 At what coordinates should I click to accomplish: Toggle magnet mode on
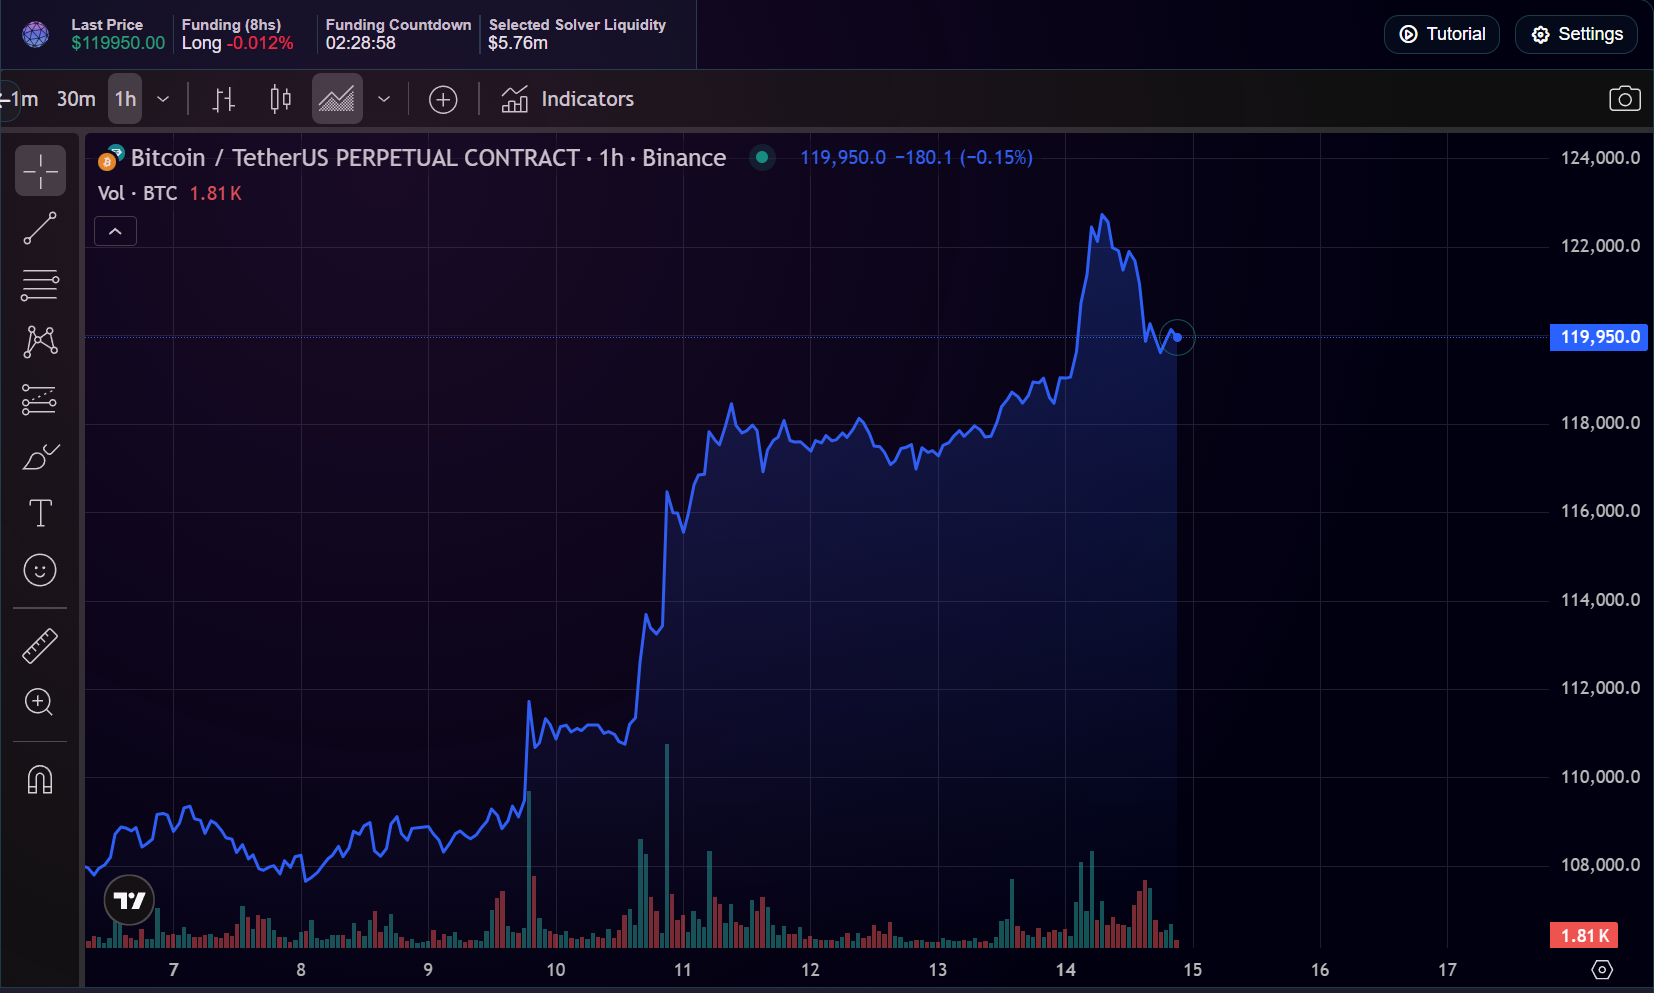(x=40, y=779)
